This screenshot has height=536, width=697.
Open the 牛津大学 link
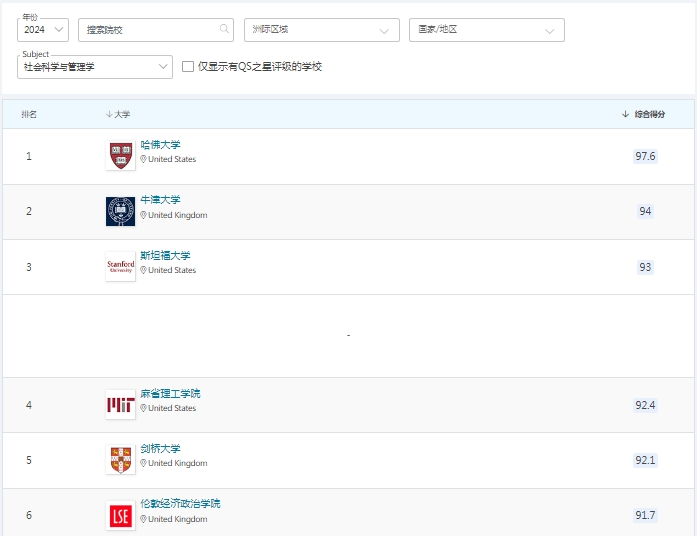(160, 200)
